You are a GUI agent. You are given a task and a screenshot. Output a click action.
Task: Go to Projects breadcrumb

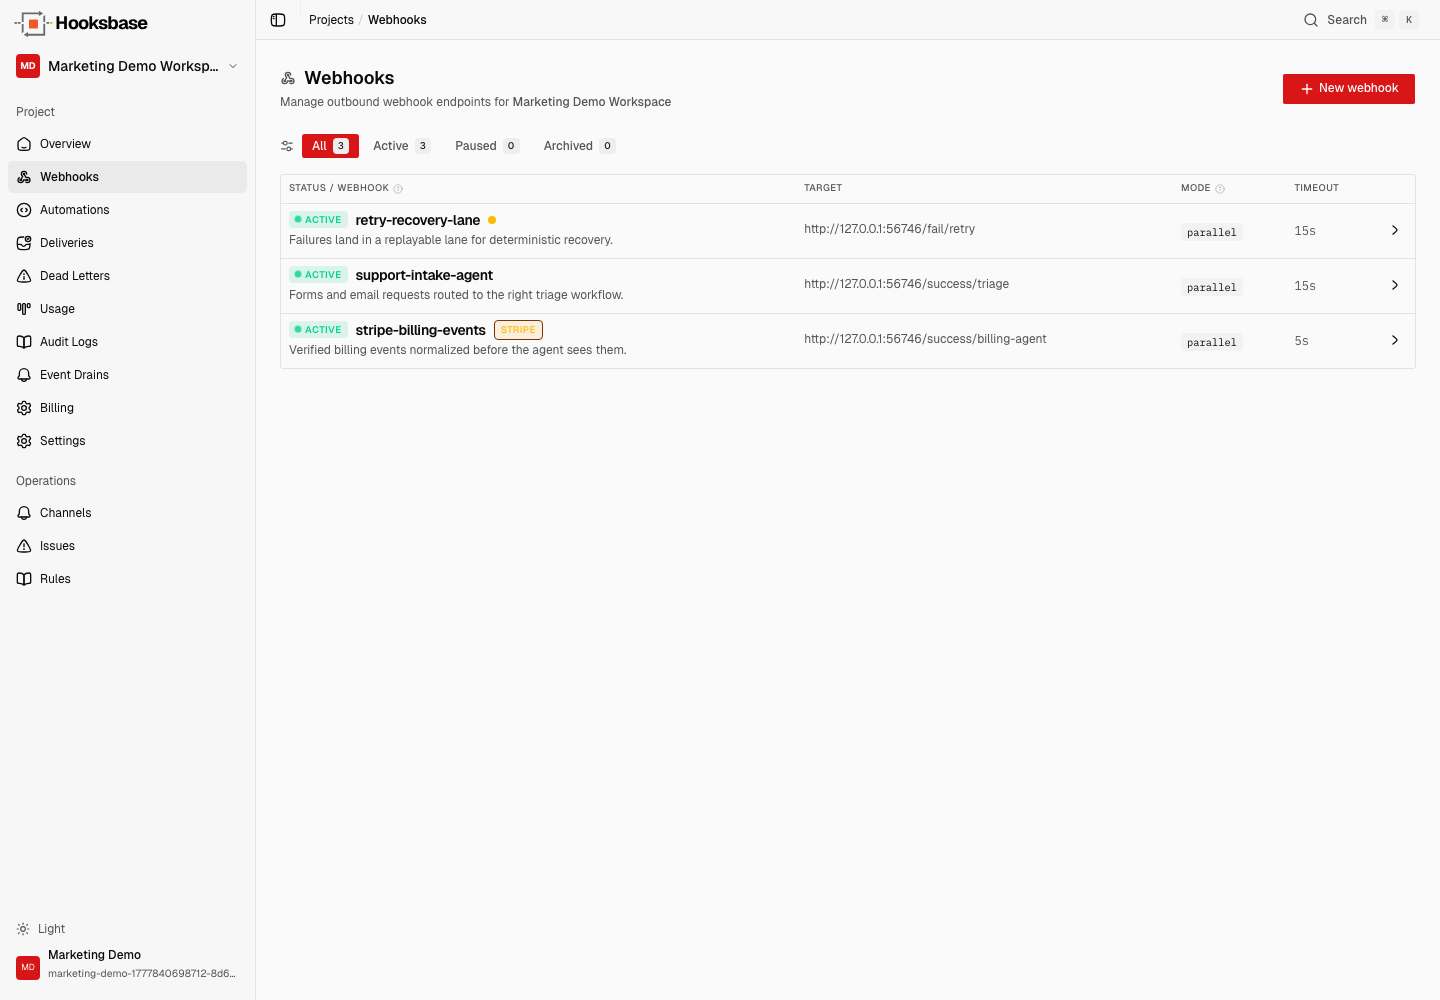[331, 20]
